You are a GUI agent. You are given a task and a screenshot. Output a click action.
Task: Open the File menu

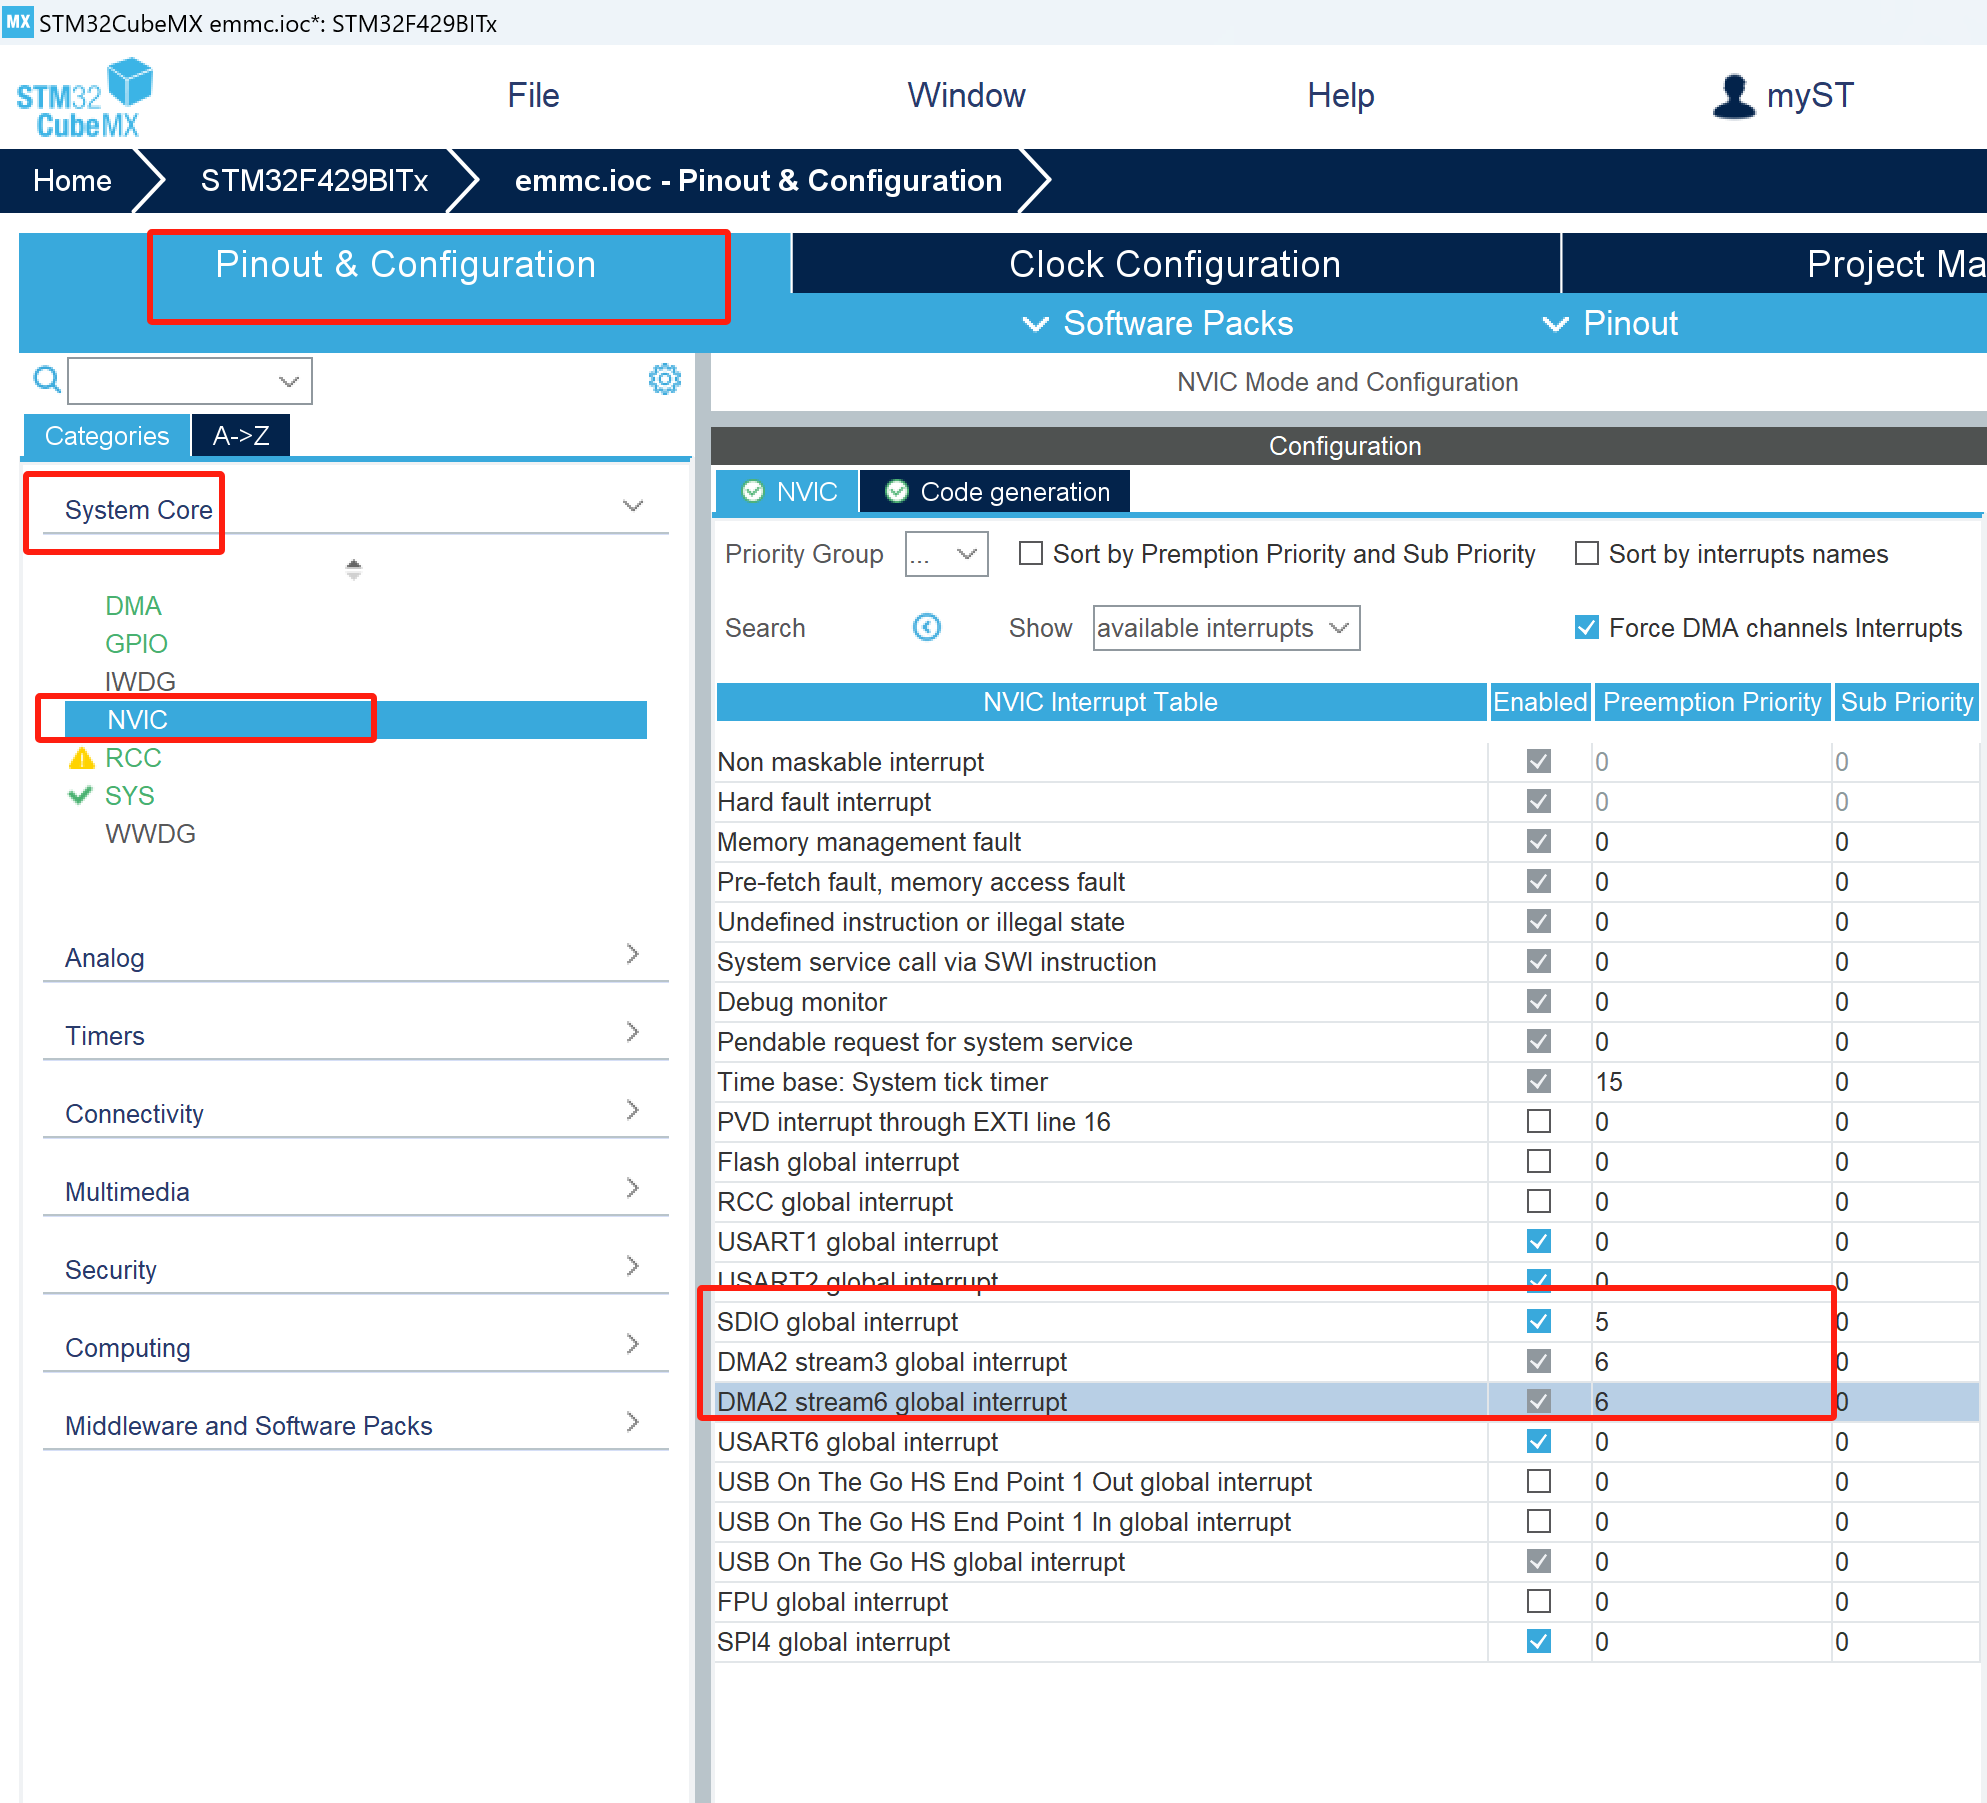(x=533, y=96)
